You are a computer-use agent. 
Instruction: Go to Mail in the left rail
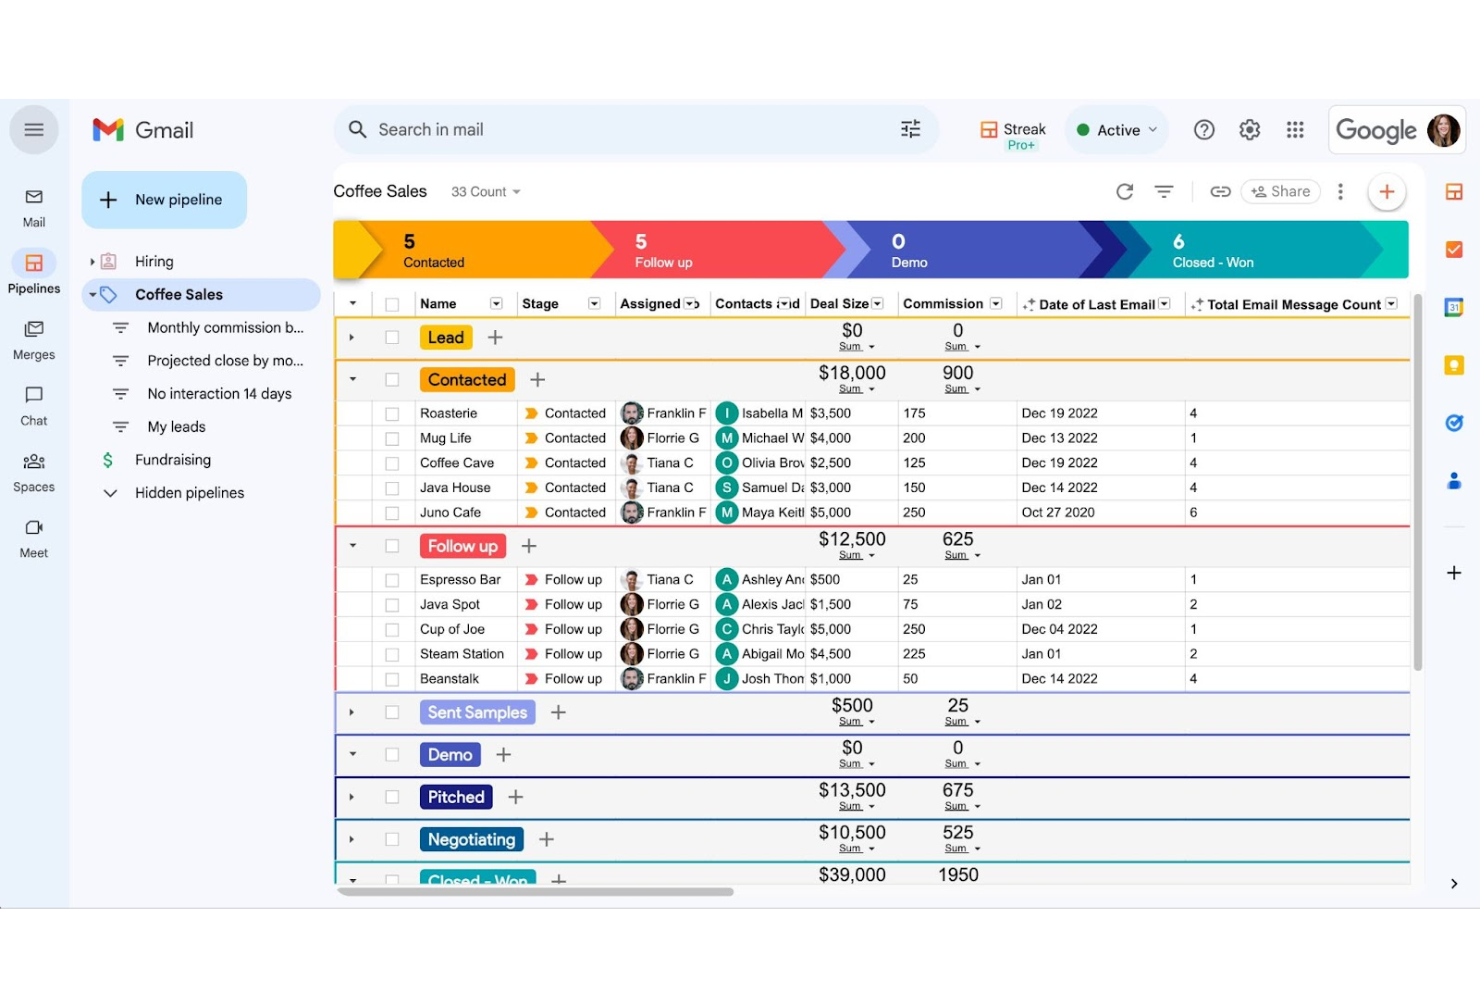coord(34,207)
